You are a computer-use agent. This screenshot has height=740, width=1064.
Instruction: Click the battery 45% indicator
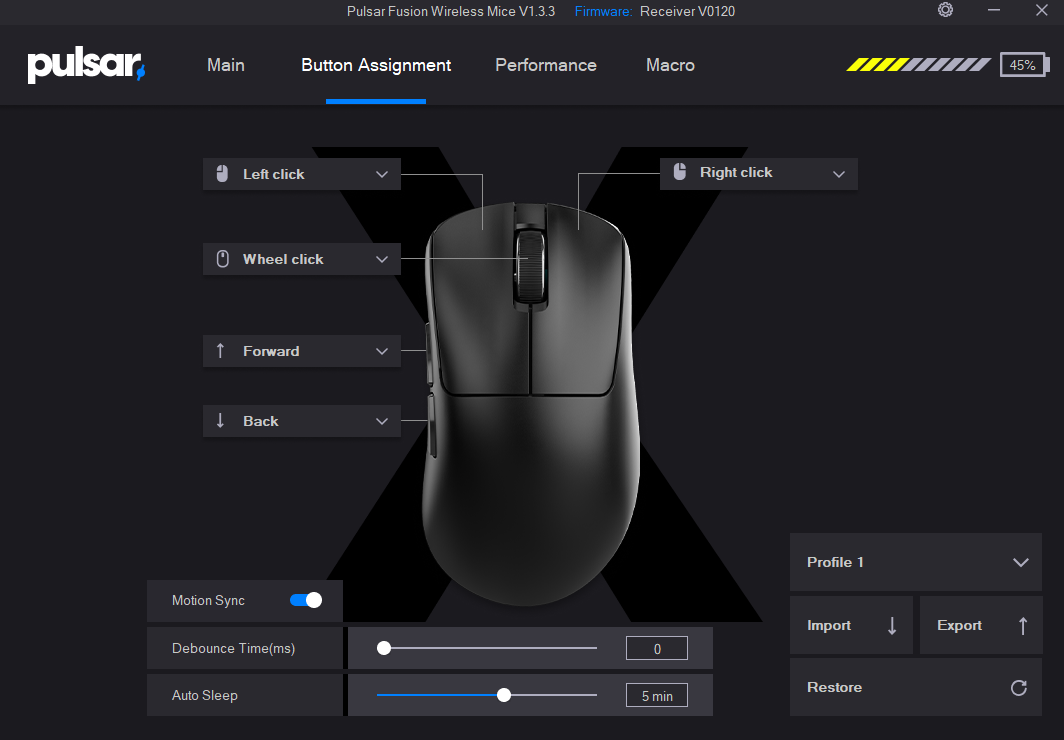pyautogui.click(x=1024, y=65)
